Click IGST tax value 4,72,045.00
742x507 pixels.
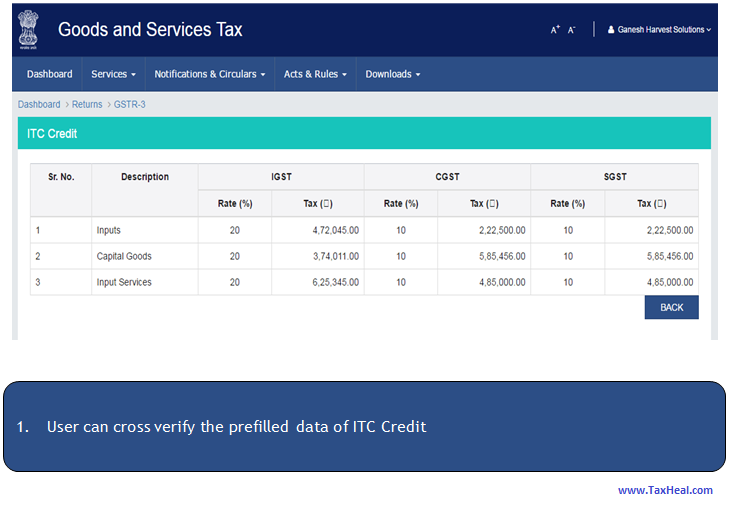[331, 231]
